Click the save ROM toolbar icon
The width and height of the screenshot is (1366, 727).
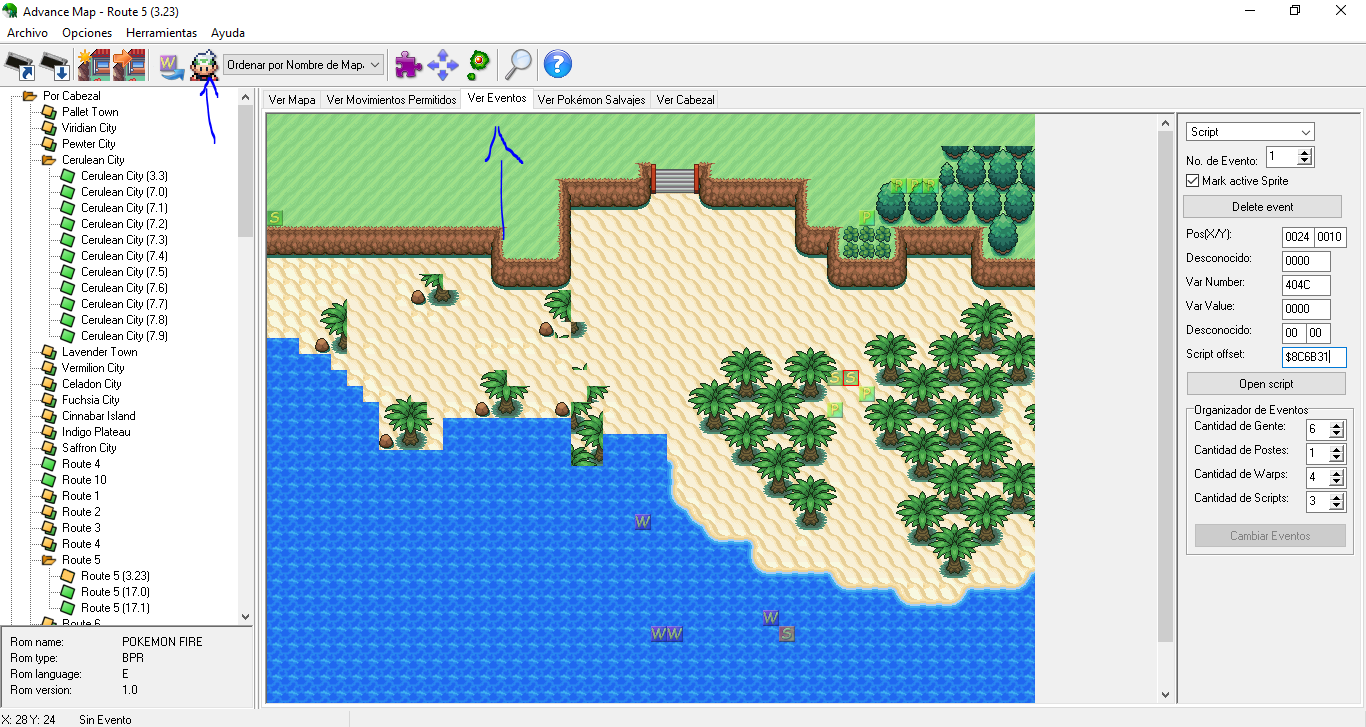coord(55,66)
